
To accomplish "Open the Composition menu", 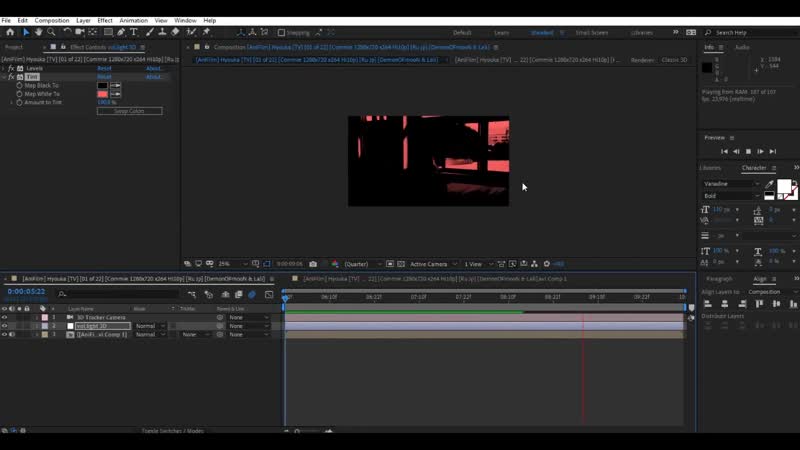I will click(x=52, y=20).
